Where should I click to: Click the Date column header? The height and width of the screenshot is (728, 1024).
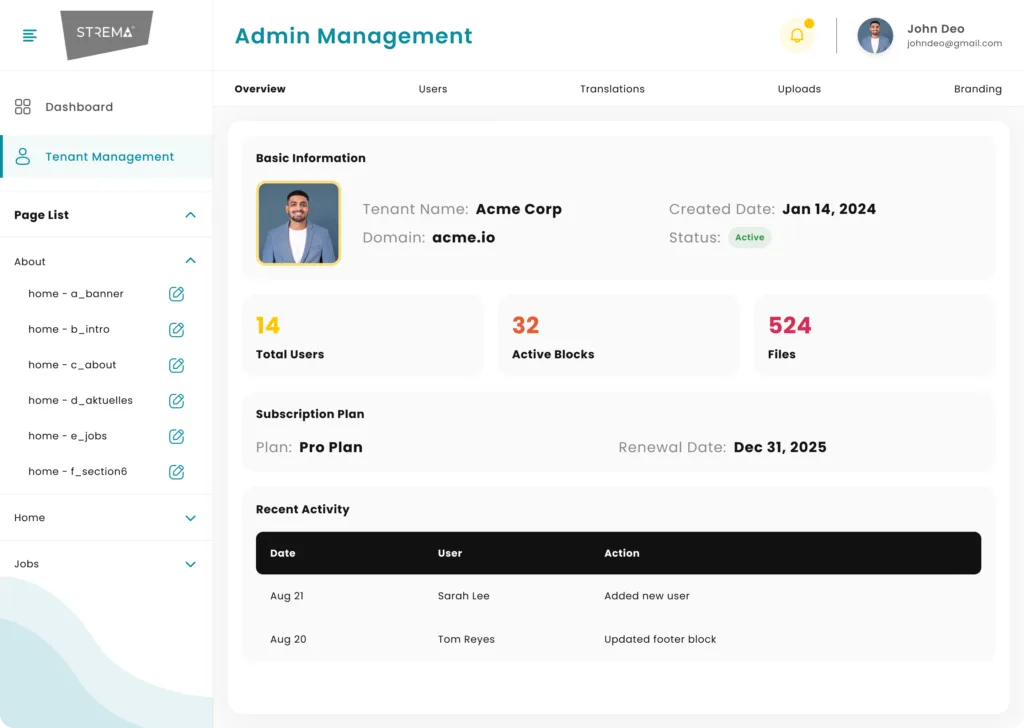tap(283, 553)
